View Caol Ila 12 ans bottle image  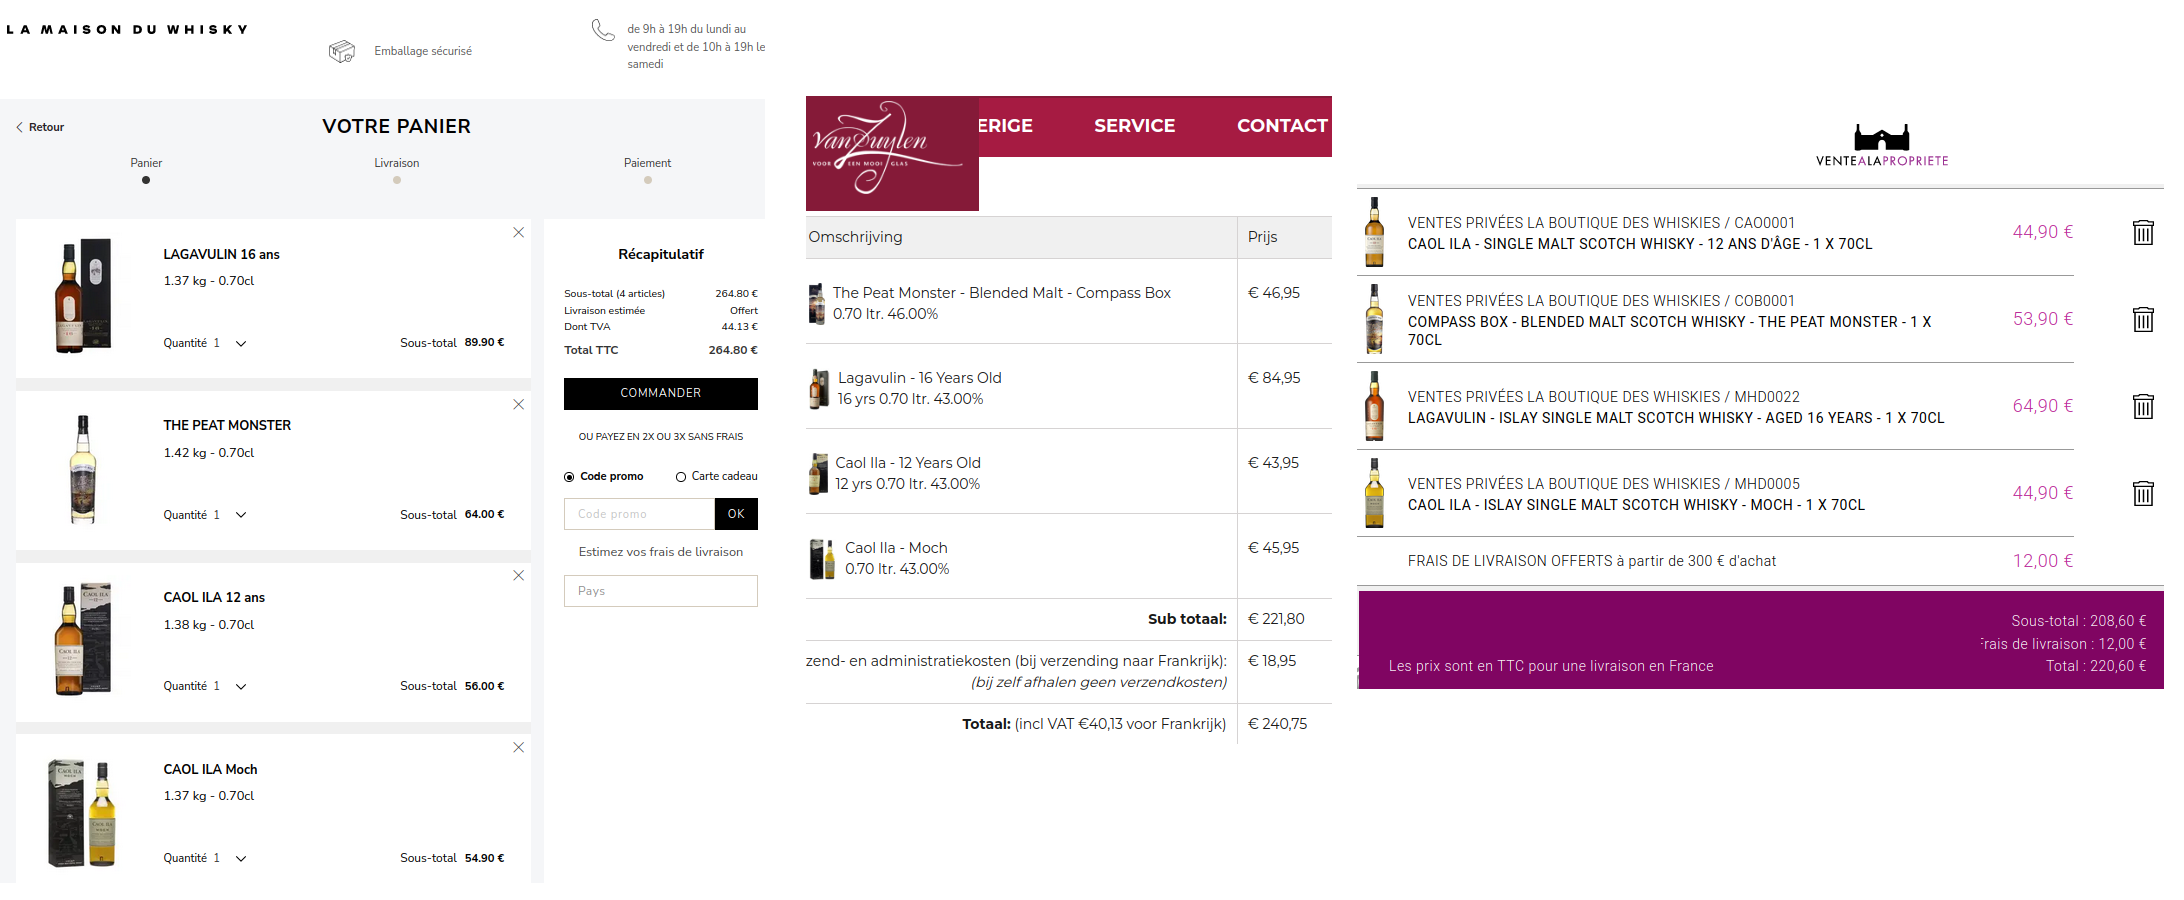(83, 639)
